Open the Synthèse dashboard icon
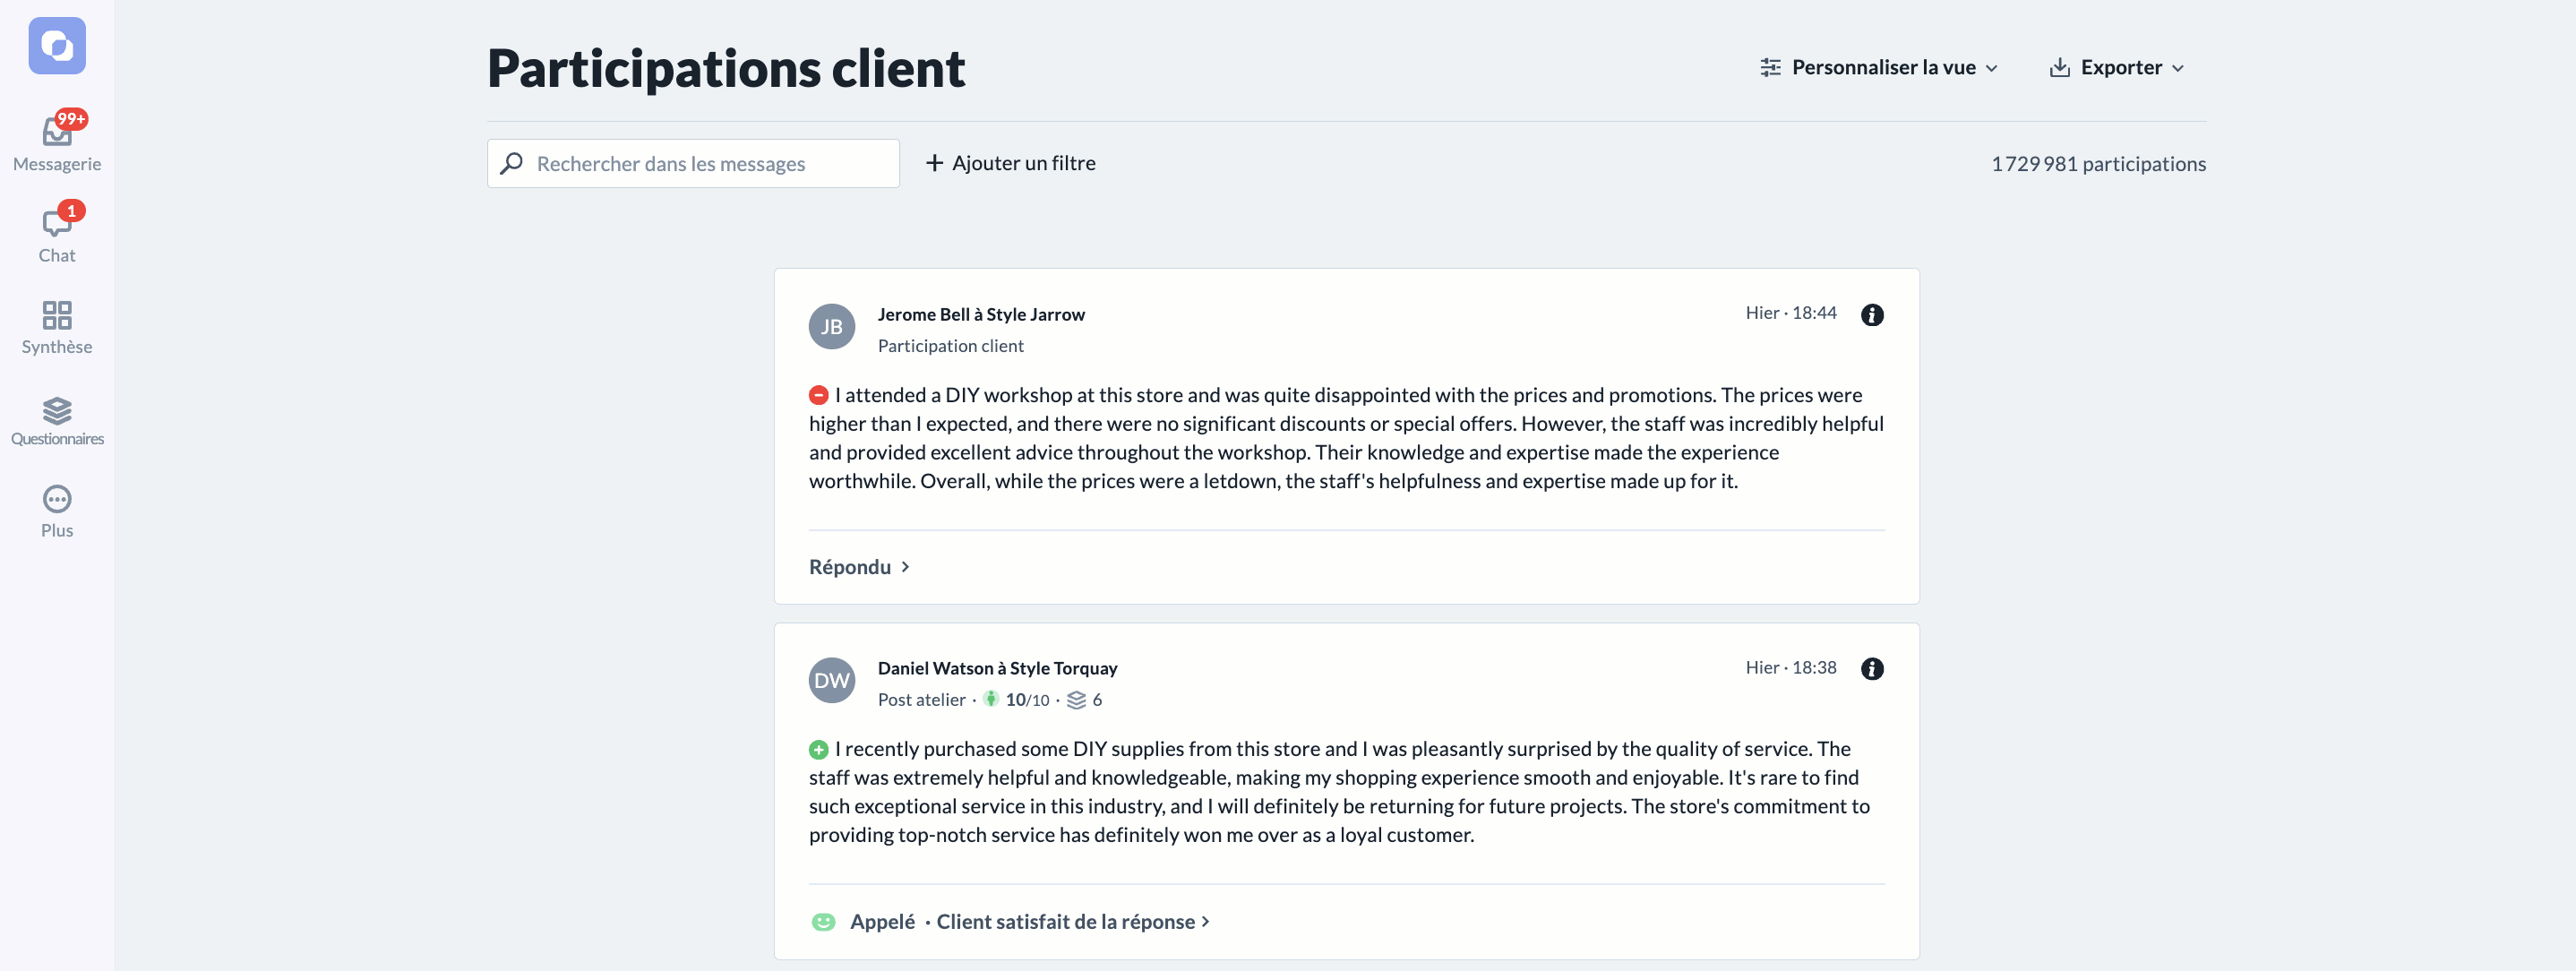 tap(57, 315)
